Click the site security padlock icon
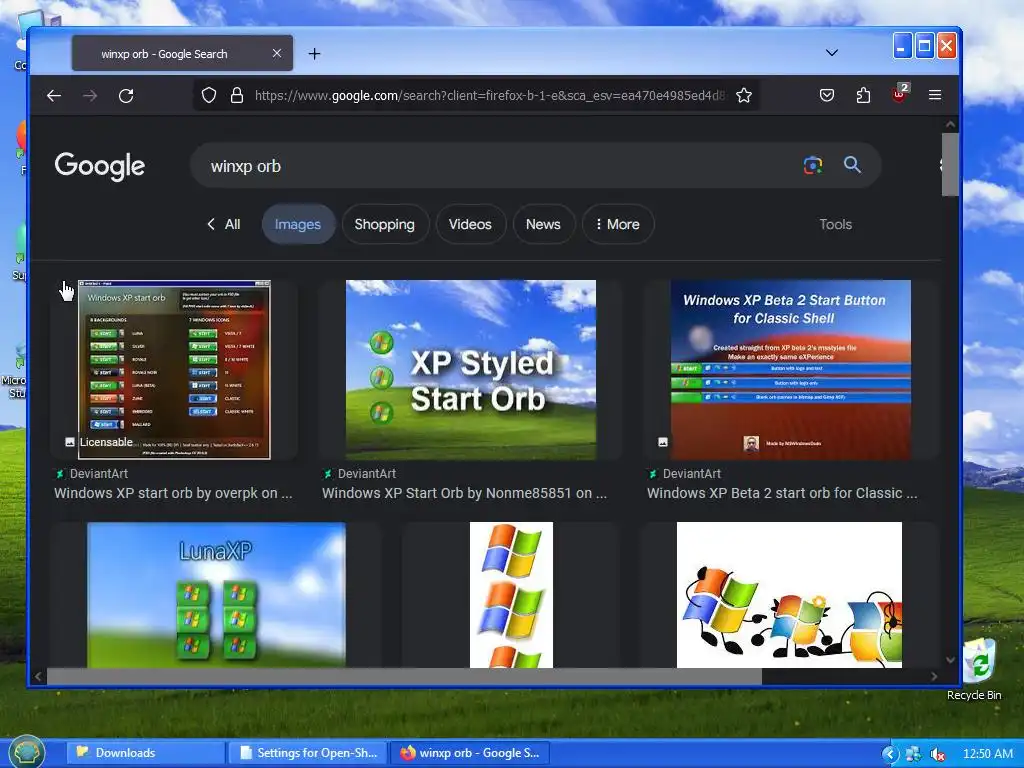The width and height of the screenshot is (1024, 768). pos(236,95)
